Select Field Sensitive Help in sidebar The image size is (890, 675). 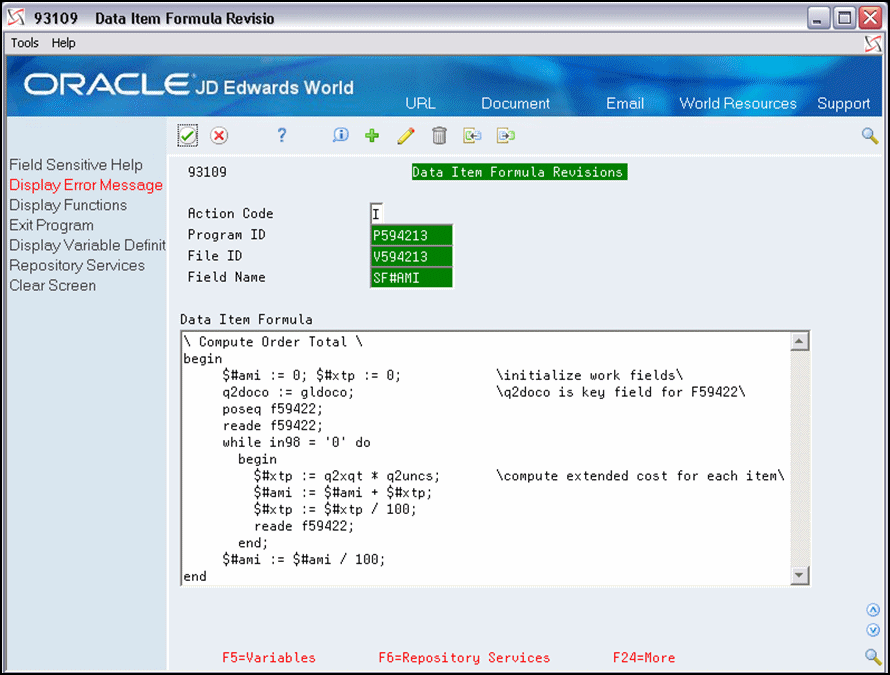point(76,165)
